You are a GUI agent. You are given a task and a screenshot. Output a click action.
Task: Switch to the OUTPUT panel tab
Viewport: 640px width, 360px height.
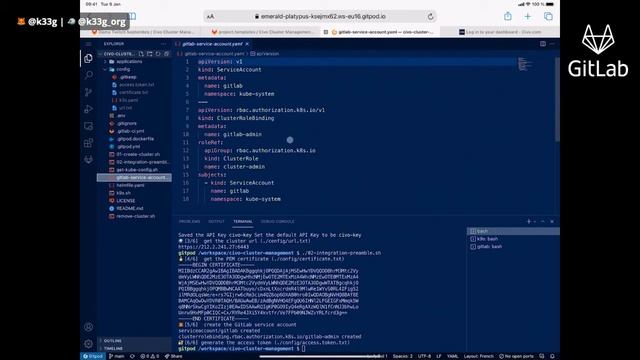pos(216,221)
